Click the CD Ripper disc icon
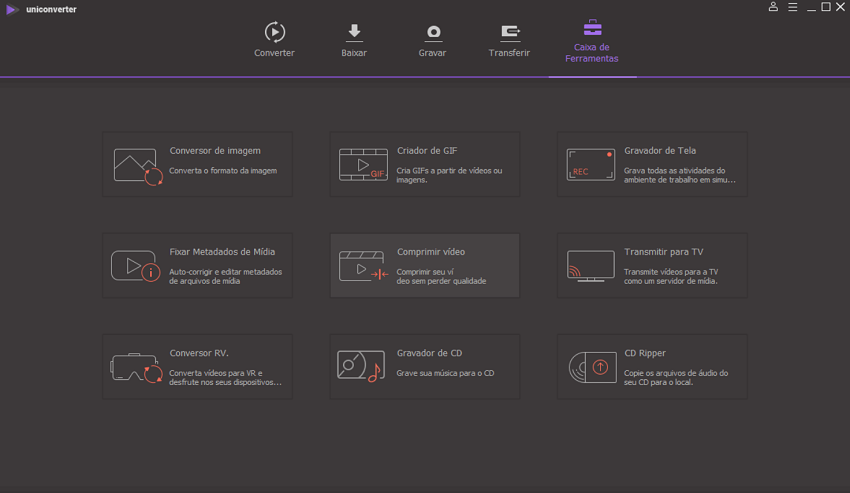The height and width of the screenshot is (493, 850). 591,367
